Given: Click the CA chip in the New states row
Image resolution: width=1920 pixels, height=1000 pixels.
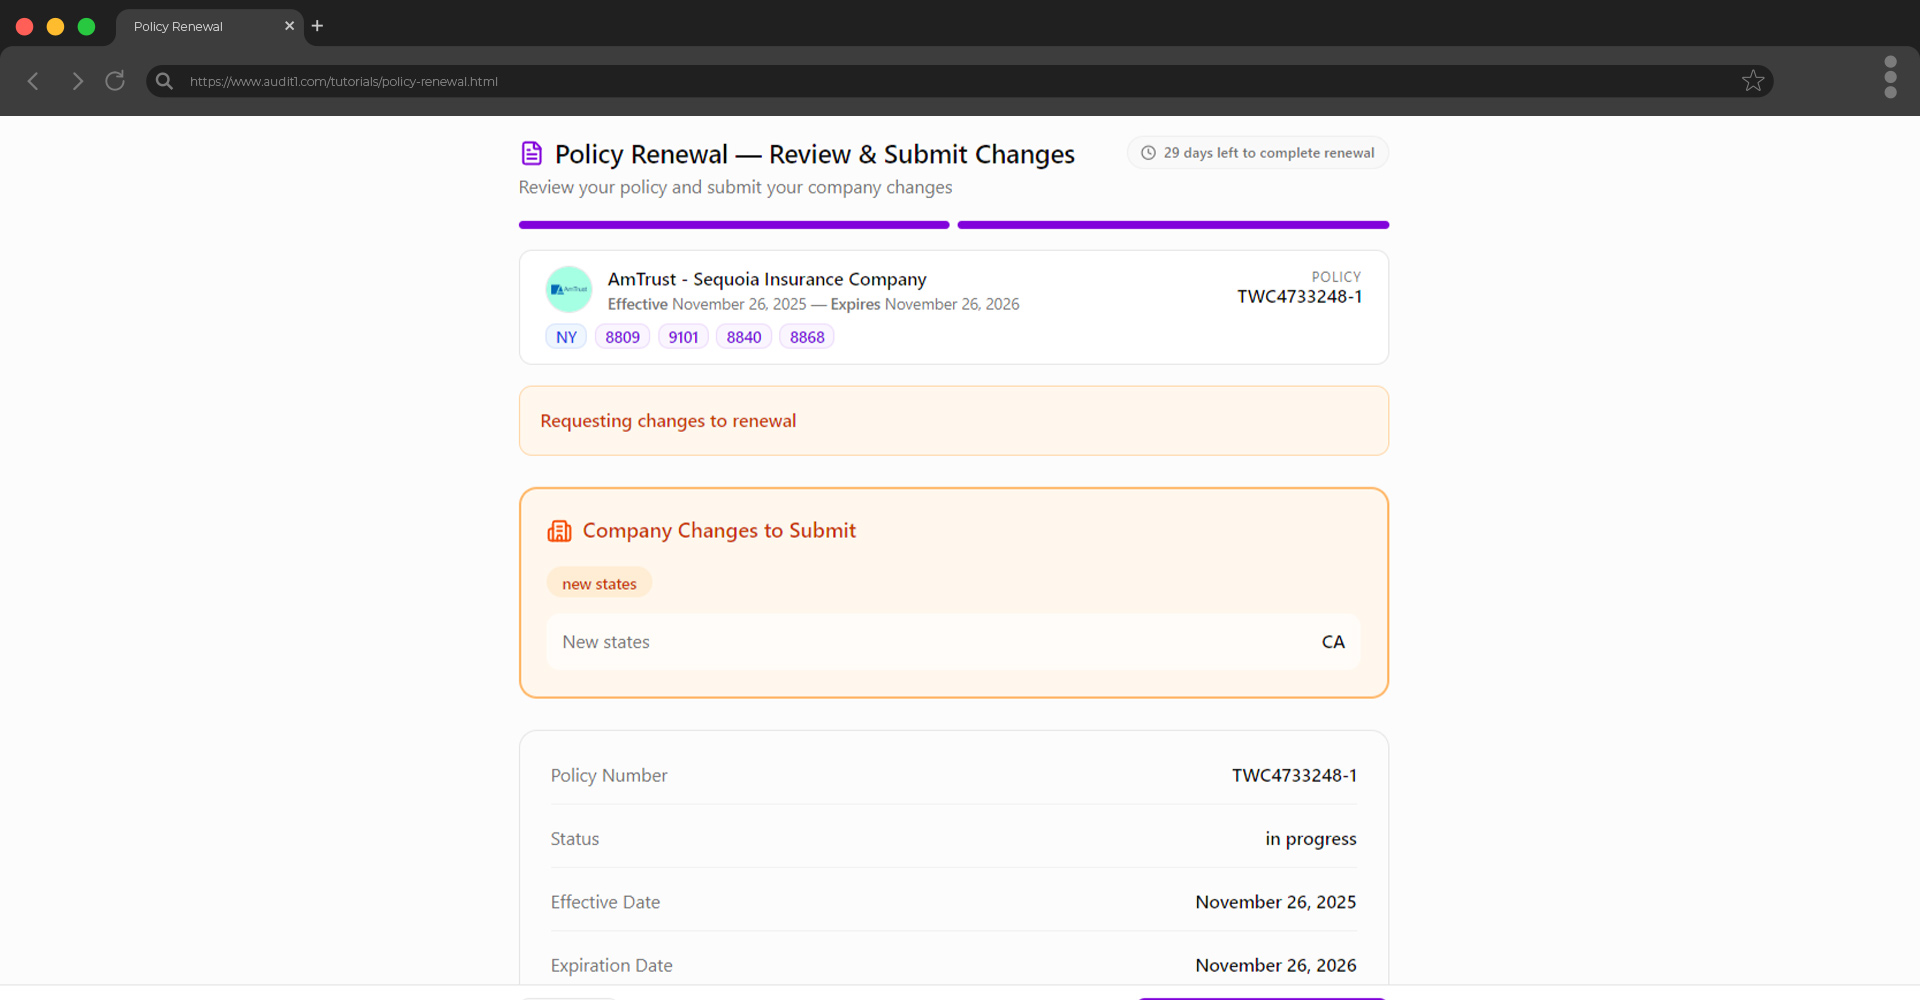Looking at the screenshot, I should click(x=1333, y=641).
